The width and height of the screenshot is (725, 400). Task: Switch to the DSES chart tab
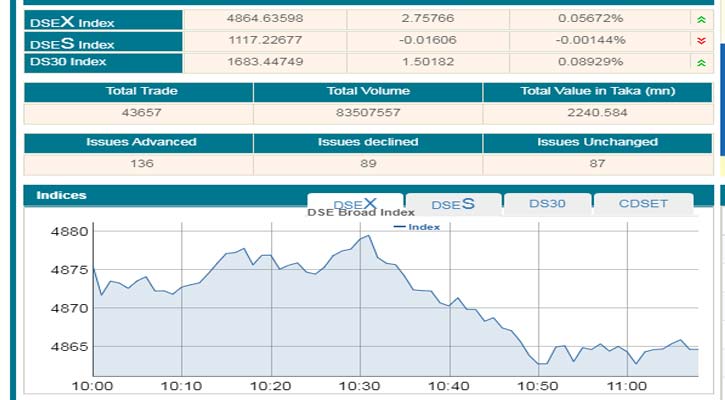(452, 204)
